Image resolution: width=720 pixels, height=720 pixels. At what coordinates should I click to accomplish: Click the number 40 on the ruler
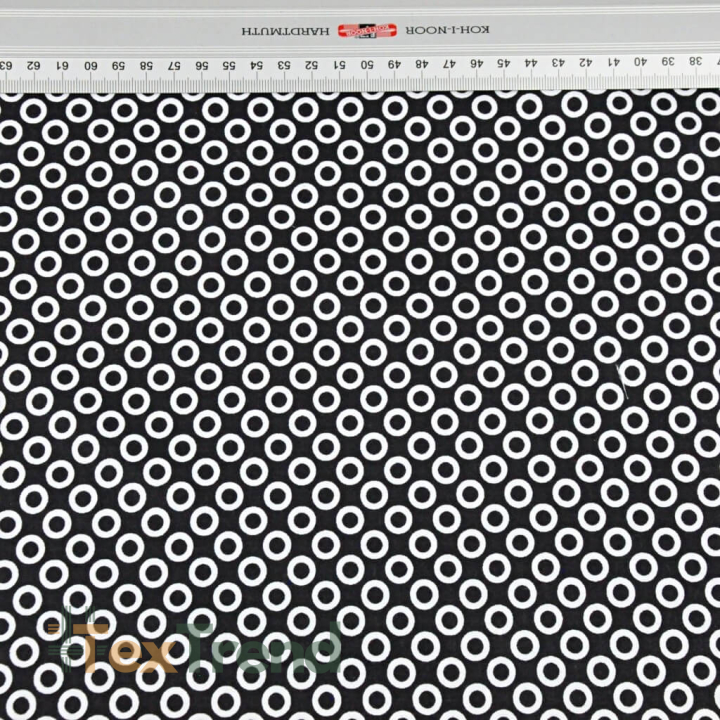[641, 62]
